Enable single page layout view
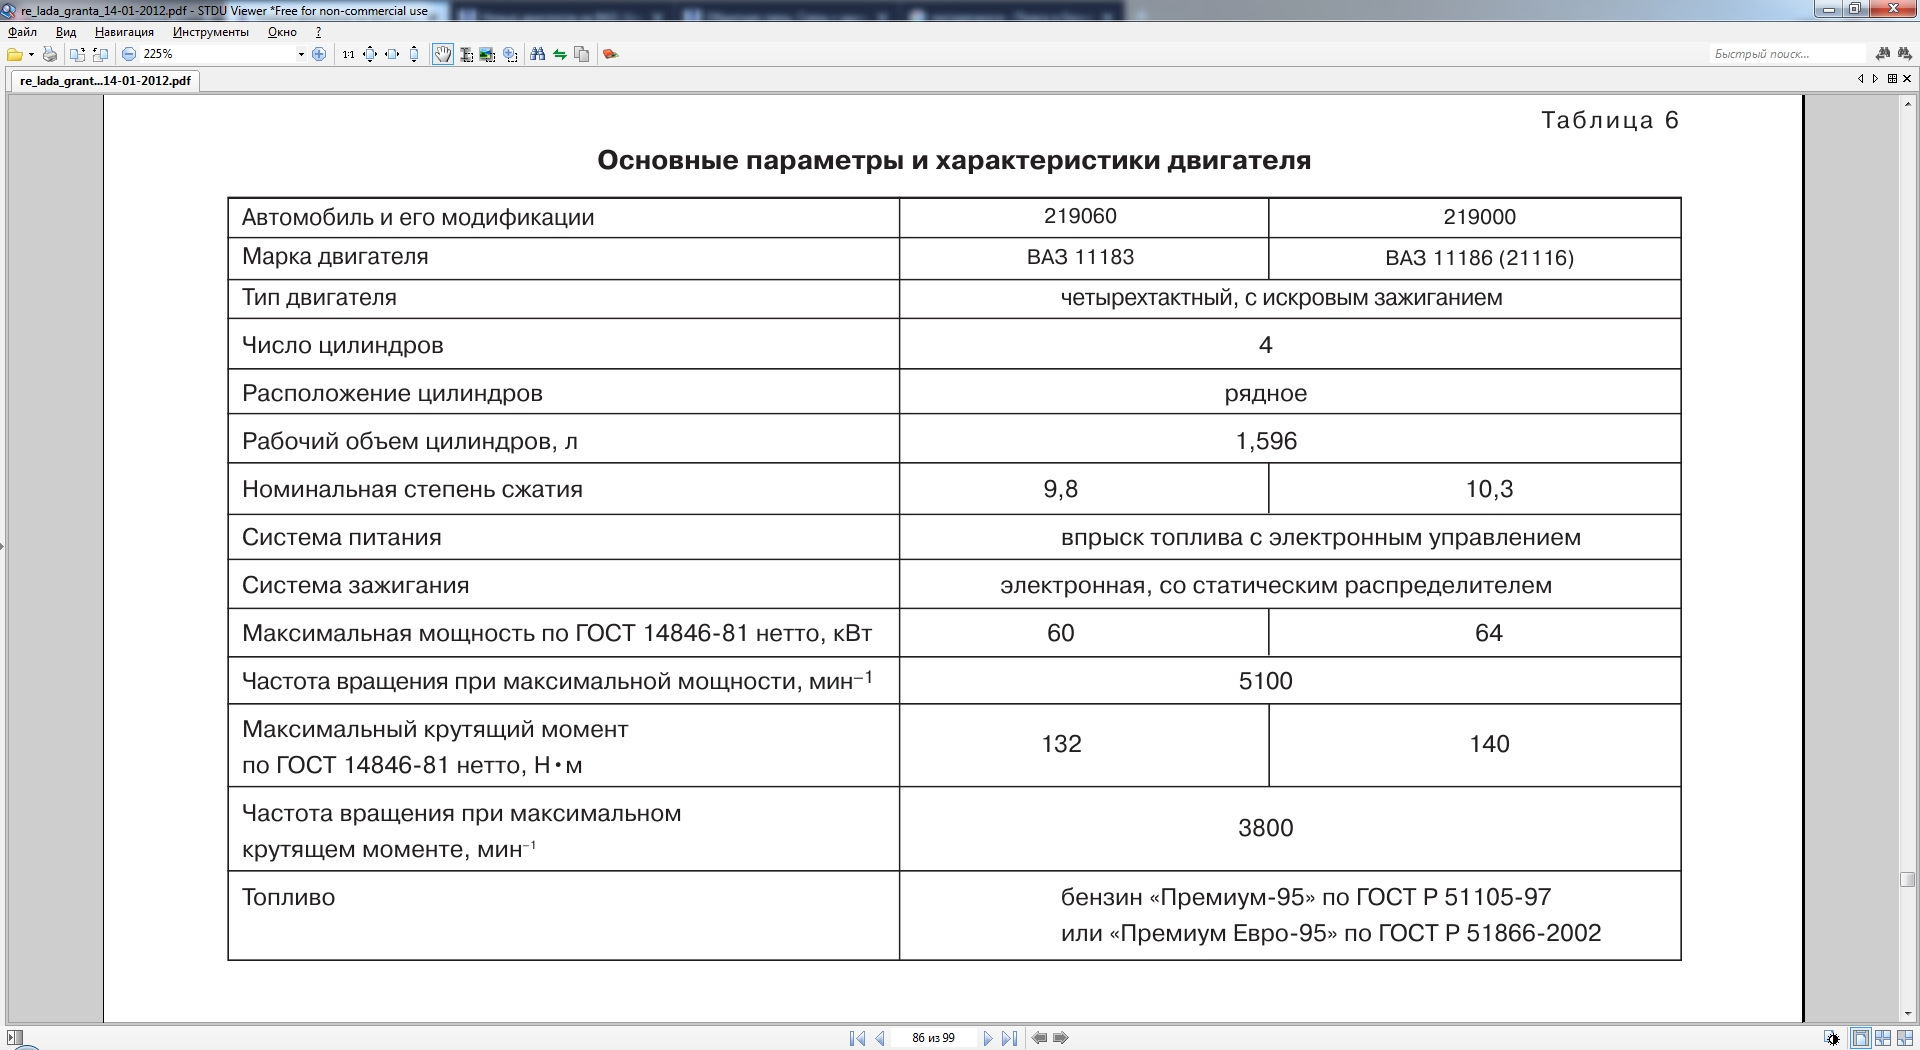The height and width of the screenshot is (1050, 1920). coord(1860,1038)
